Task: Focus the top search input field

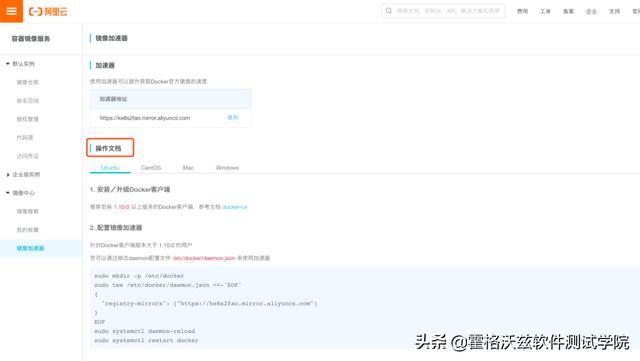Action: click(443, 11)
